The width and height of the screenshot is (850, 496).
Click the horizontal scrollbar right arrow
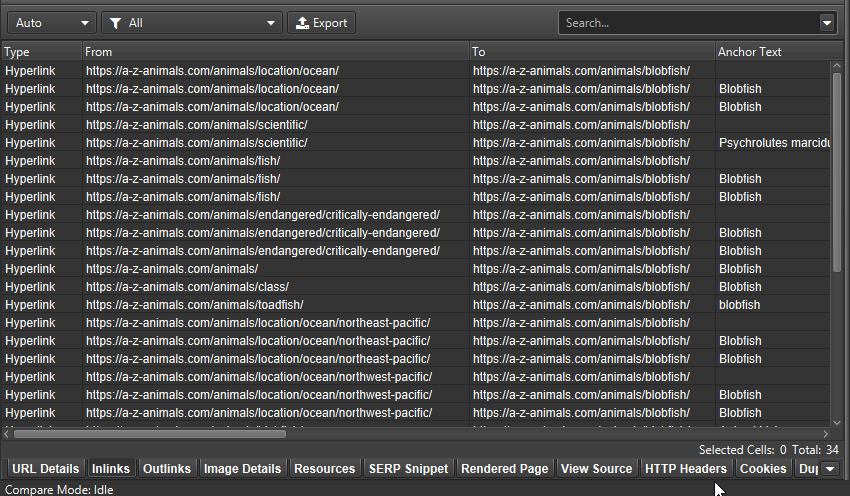(x=825, y=434)
